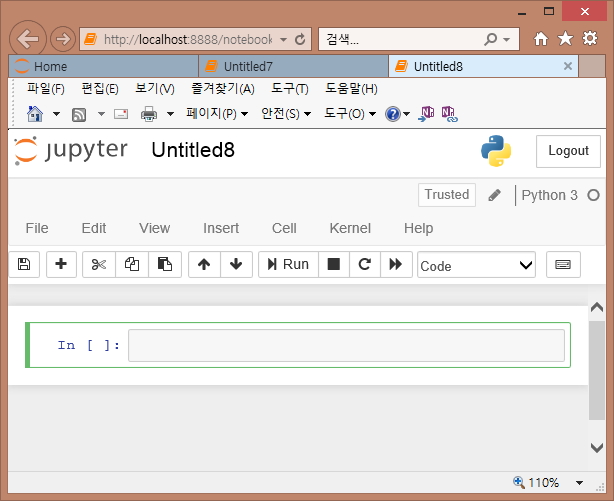This screenshot has width=614, height=501.
Task: Expand the address bar dropdown arrow
Action: click(x=284, y=39)
